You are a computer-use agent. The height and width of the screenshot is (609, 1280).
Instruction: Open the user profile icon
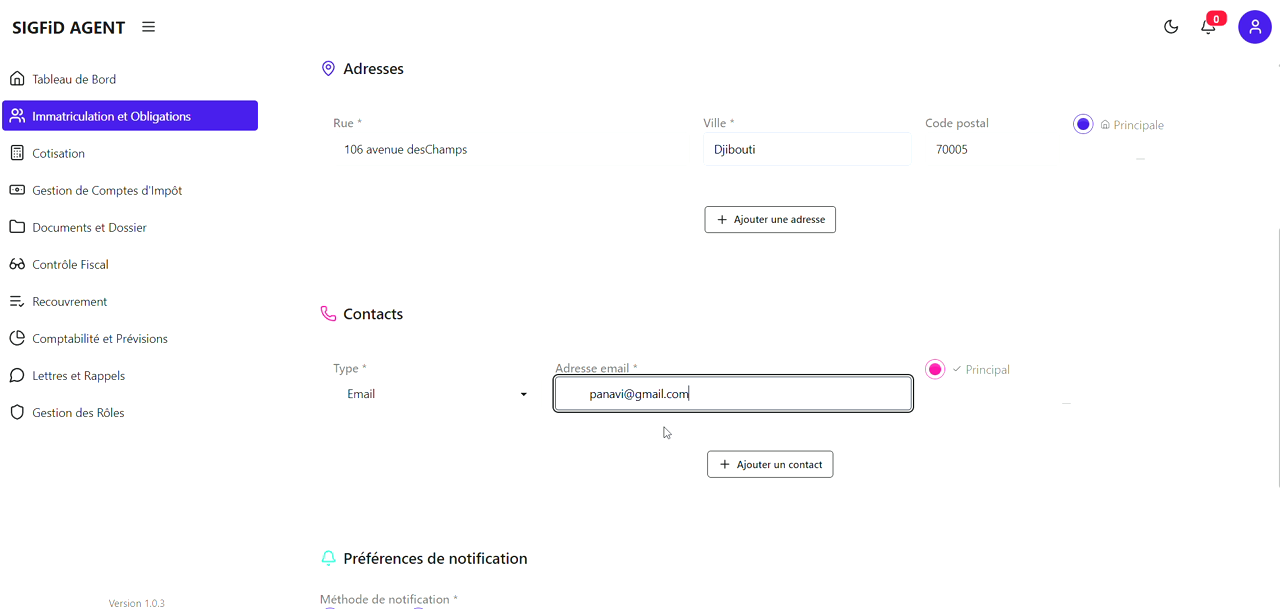pos(1255,27)
